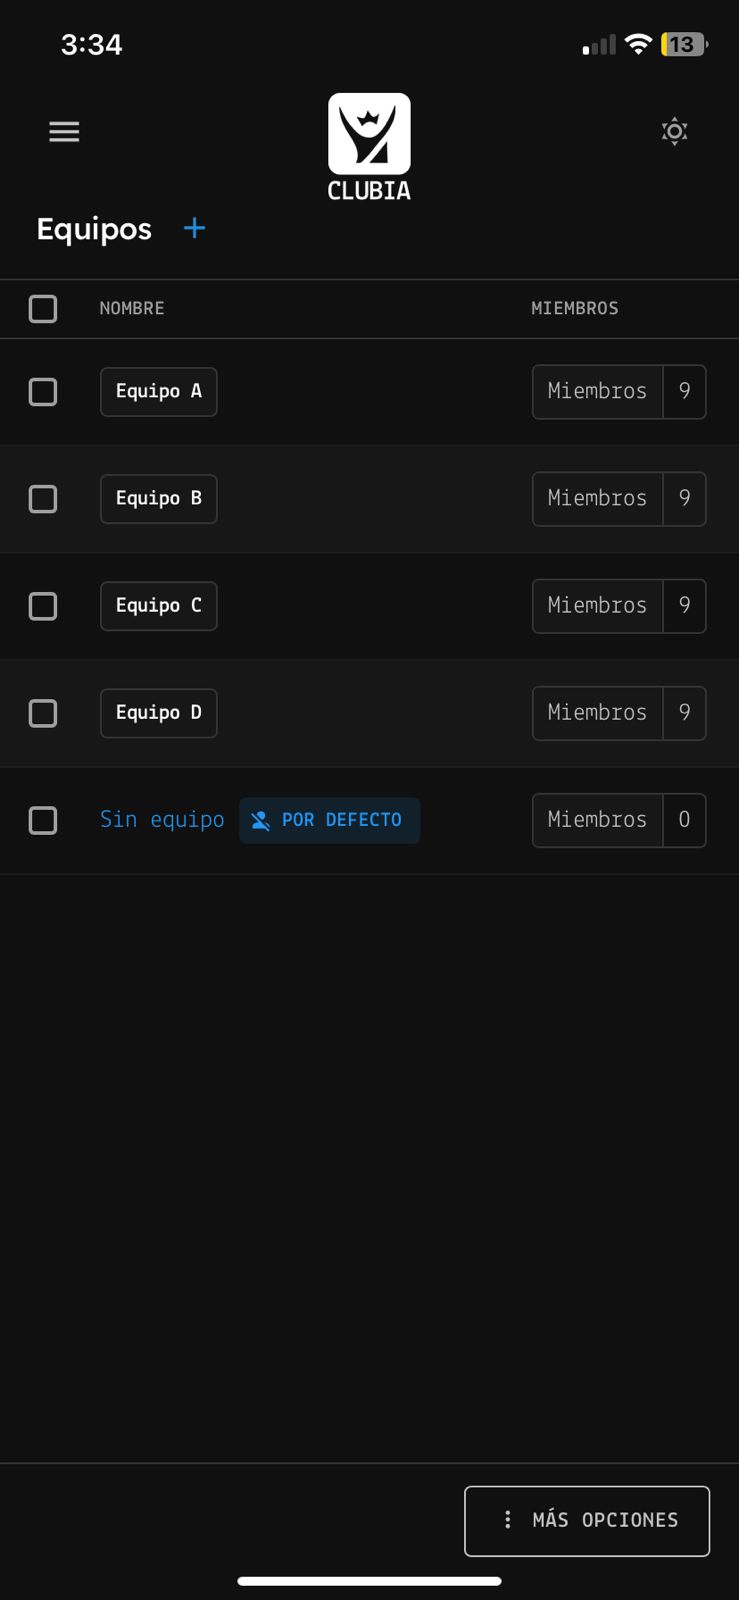Tap the battery indicator in status bar

(x=684, y=44)
